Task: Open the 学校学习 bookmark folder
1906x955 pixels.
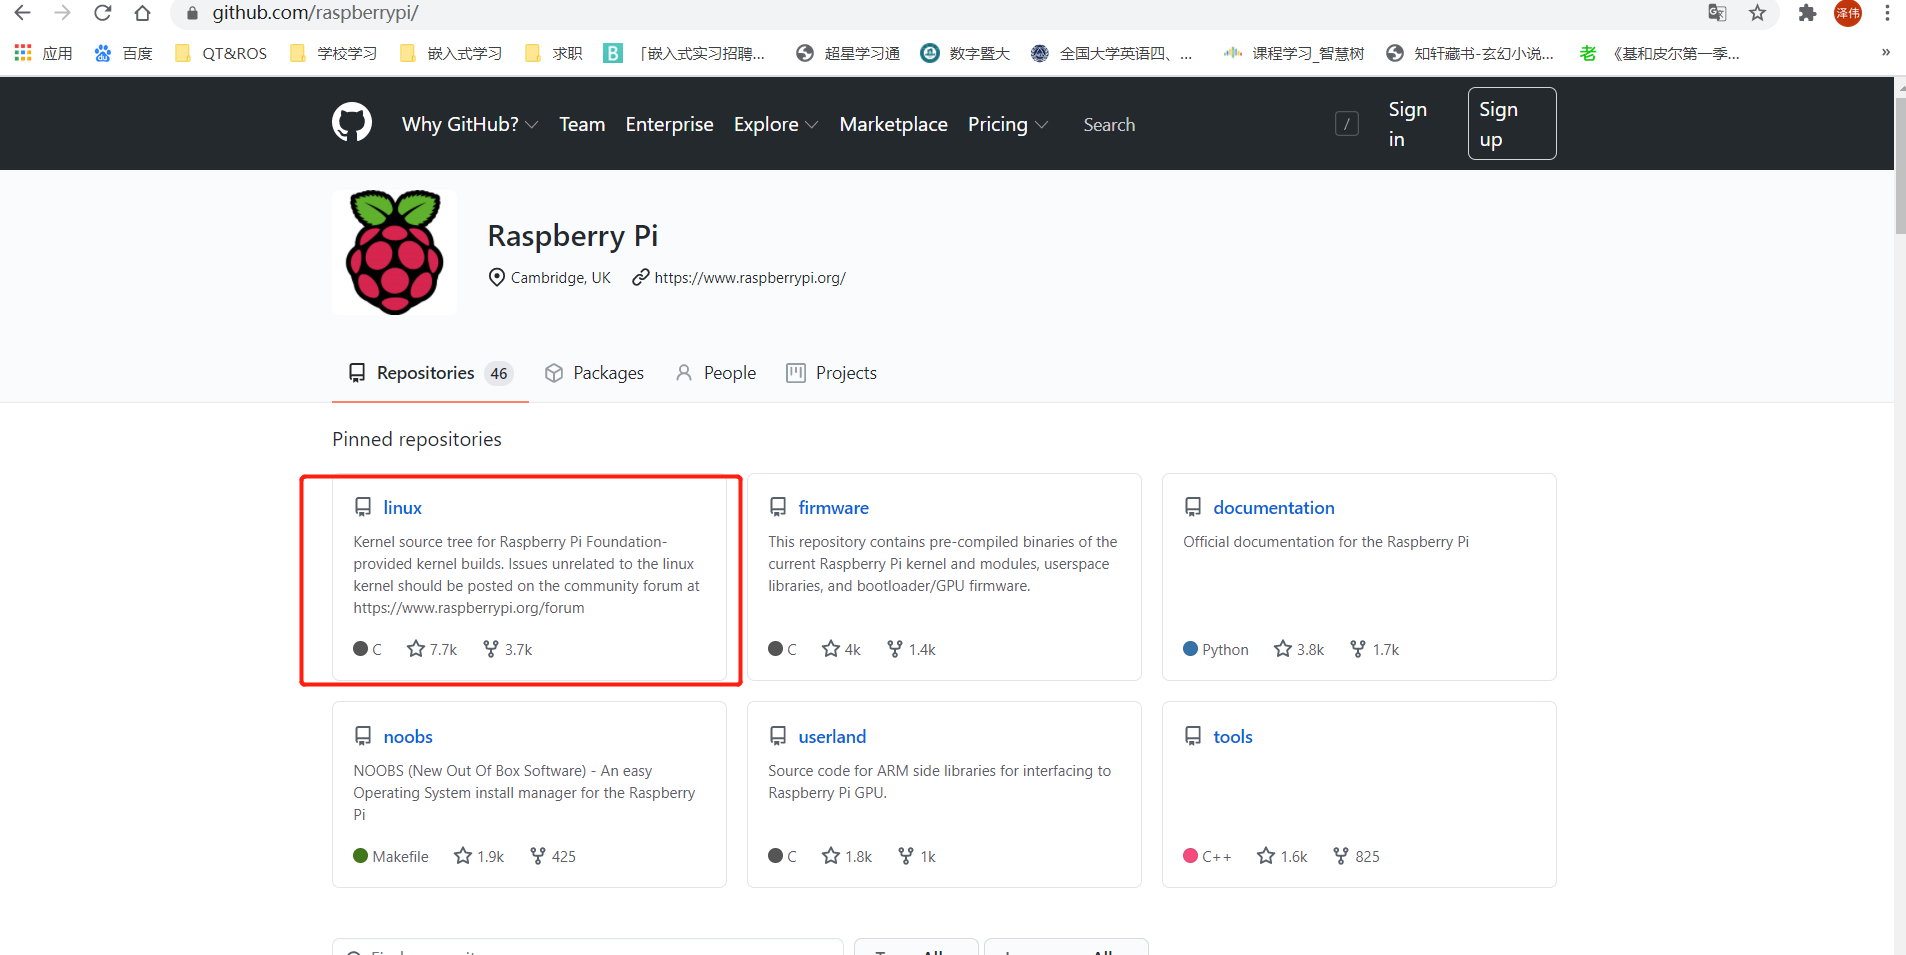Action: [x=333, y=53]
